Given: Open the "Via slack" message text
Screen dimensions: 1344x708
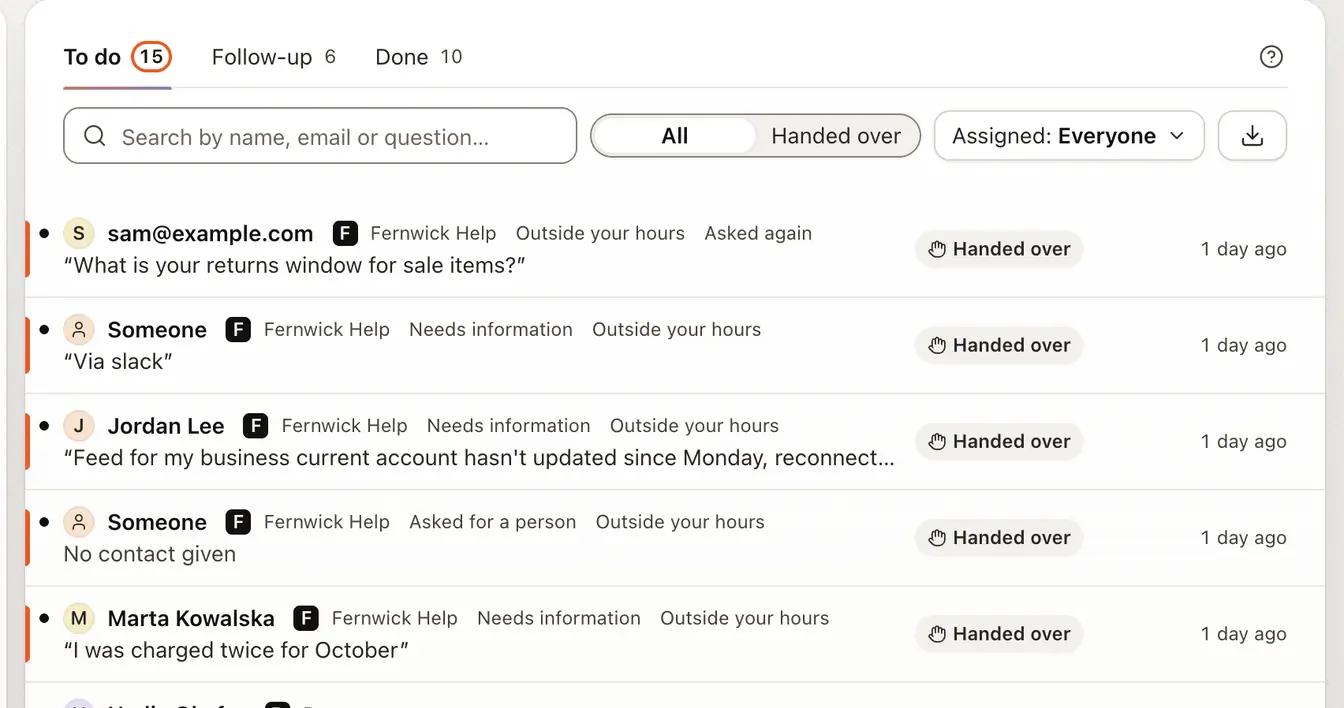Looking at the screenshot, I should point(118,362).
